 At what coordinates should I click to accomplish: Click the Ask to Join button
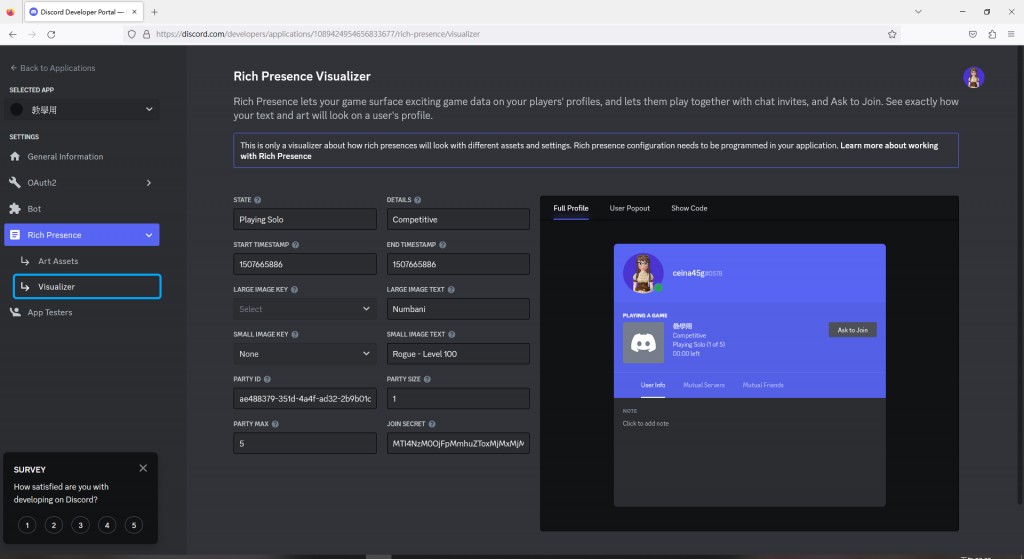(x=852, y=330)
